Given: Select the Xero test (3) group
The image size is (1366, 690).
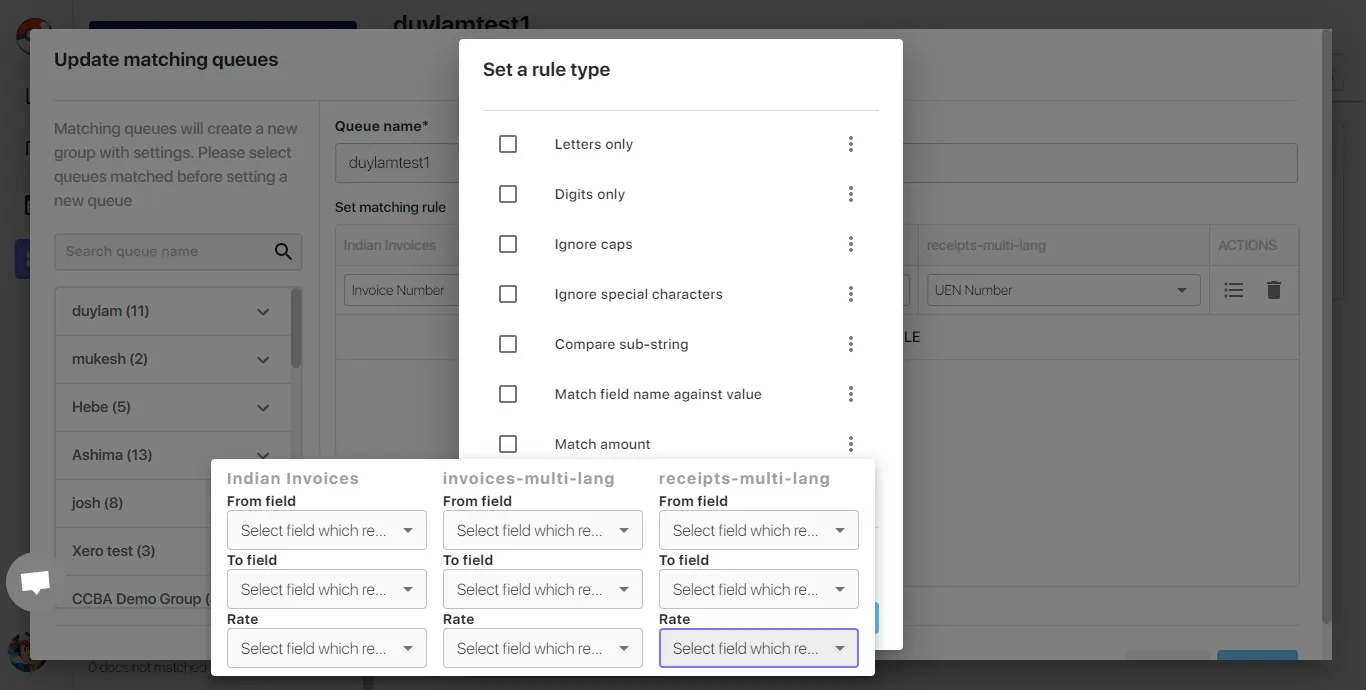Looking at the screenshot, I should pos(134,551).
